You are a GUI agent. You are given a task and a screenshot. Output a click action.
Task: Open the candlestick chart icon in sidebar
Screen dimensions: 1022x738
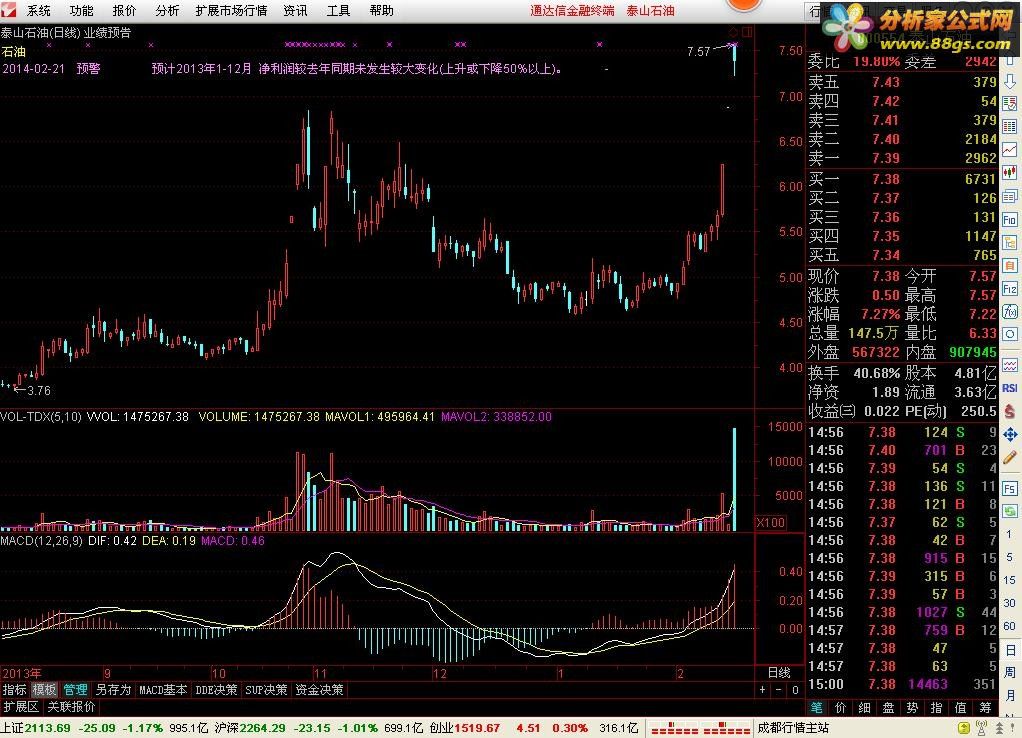pos(1010,173)
